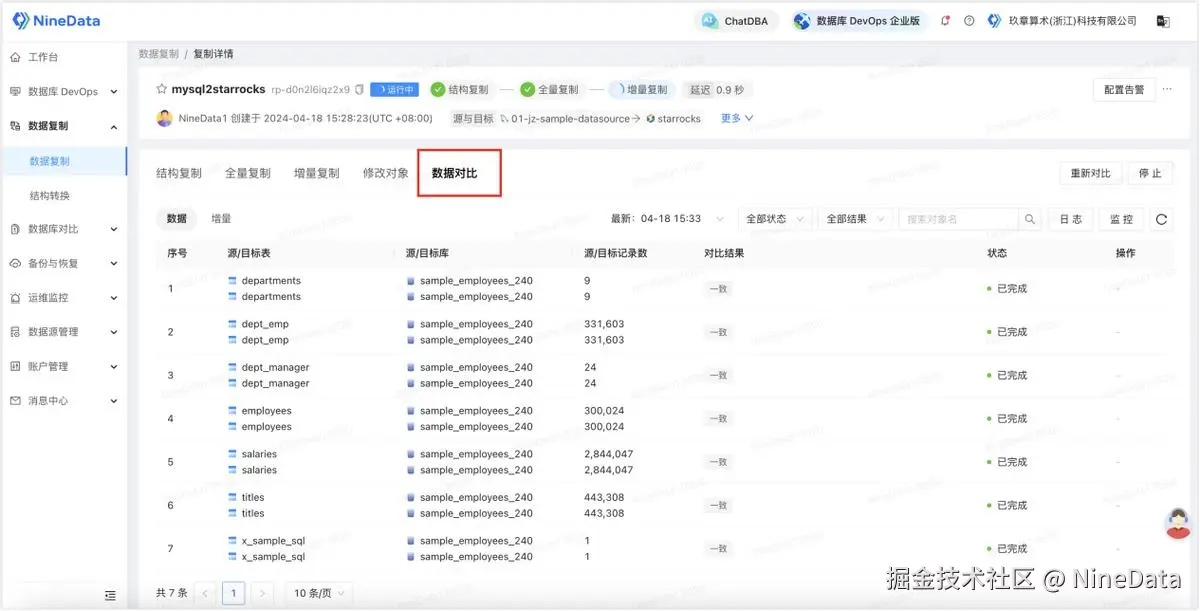Click 一致 result tag for employees row

717,419
